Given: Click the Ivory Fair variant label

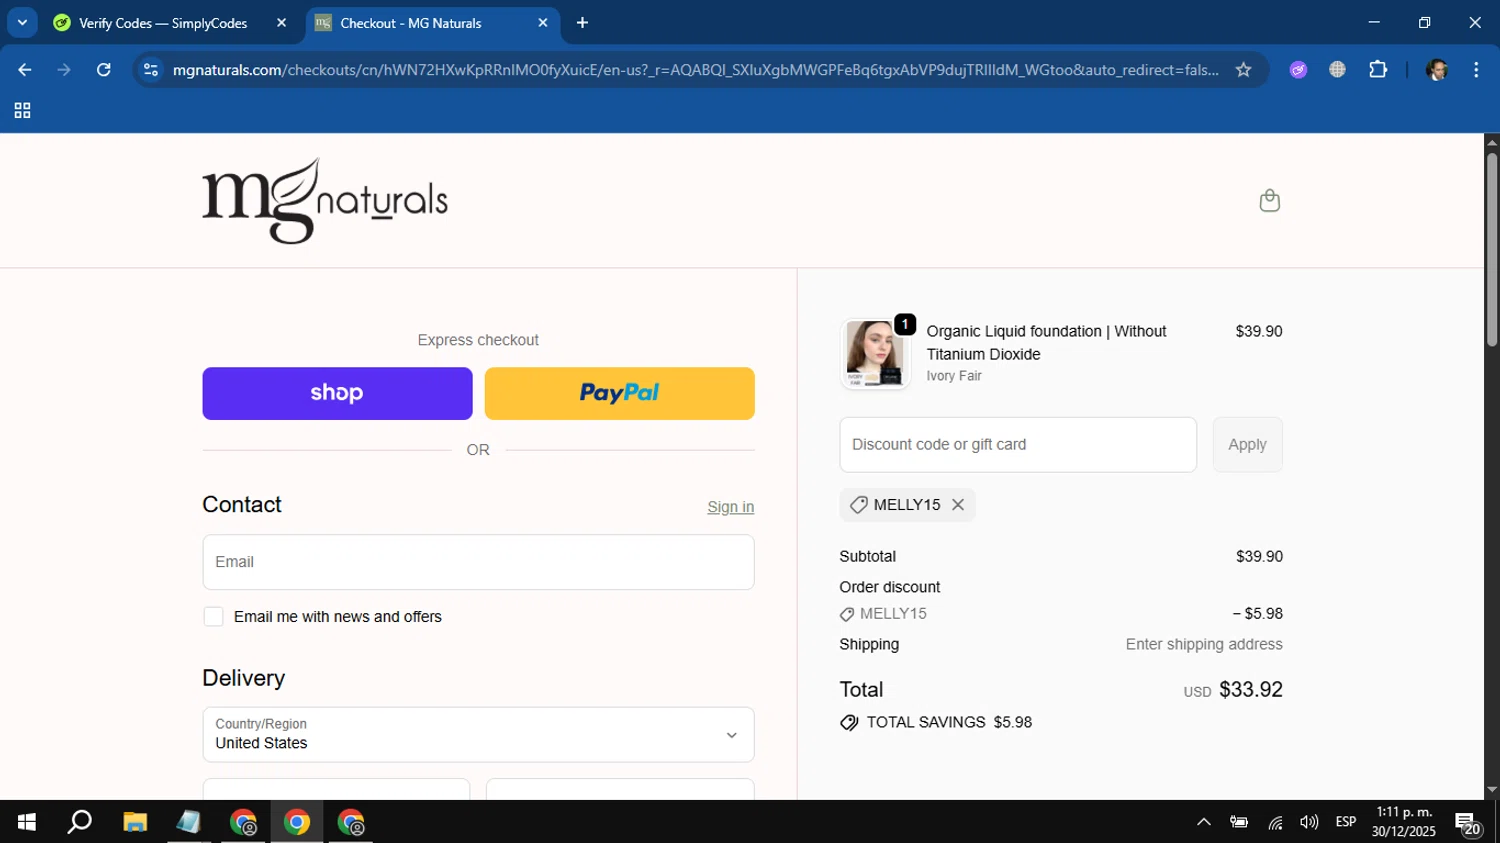Looking at the screenshot, I should [954, 376].
